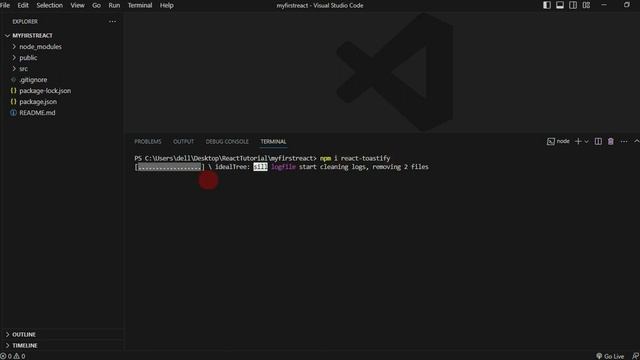Click Go Live in status bar

click(610, 356)
